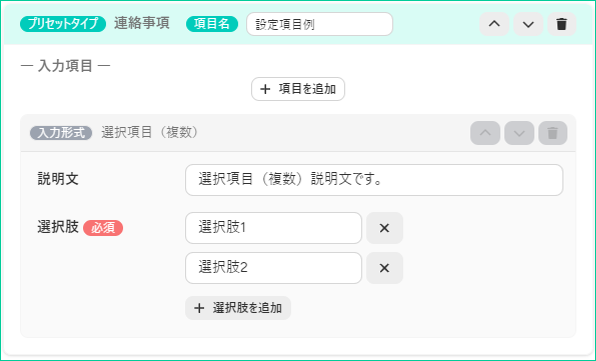Select the 選択肢2 text field
This screenshot has height=361, width=596.
click(x=273, y=268)
